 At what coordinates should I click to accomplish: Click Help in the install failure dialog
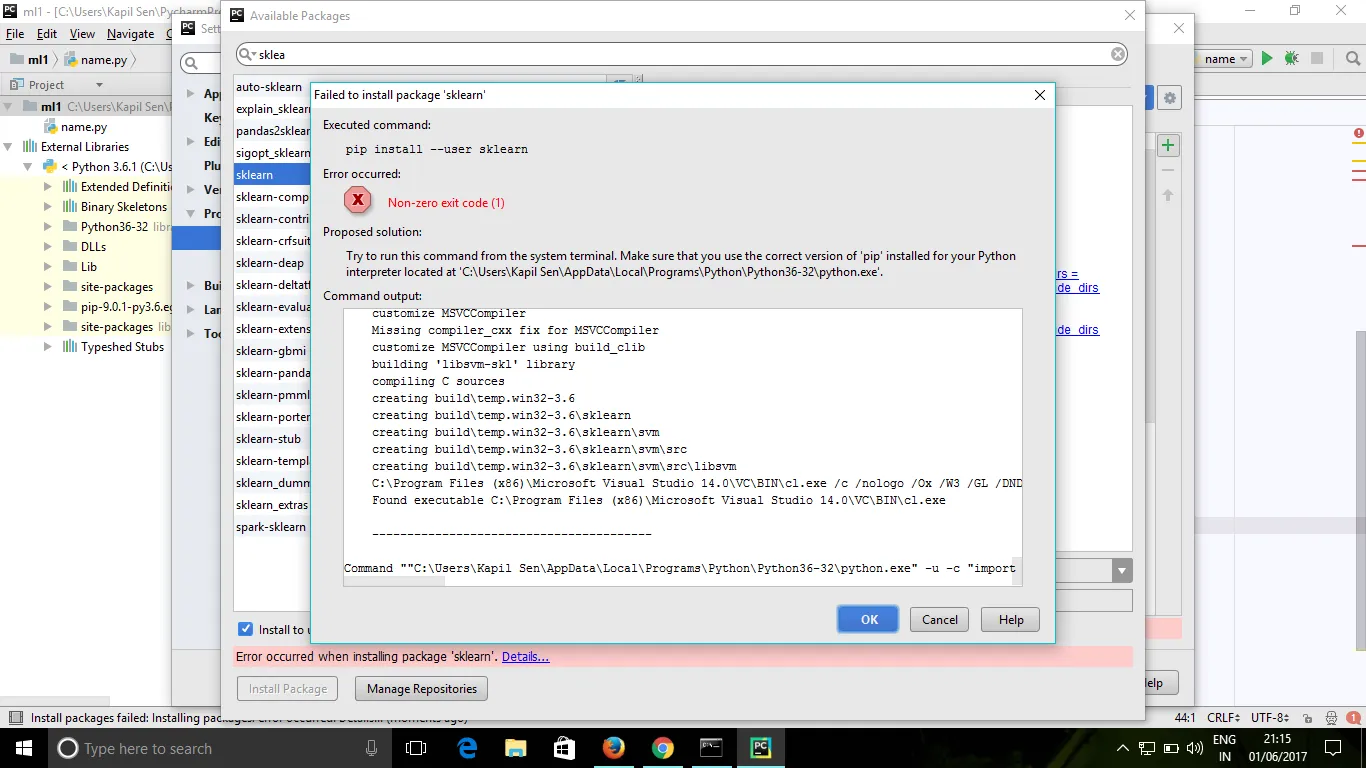(1010, 619)
